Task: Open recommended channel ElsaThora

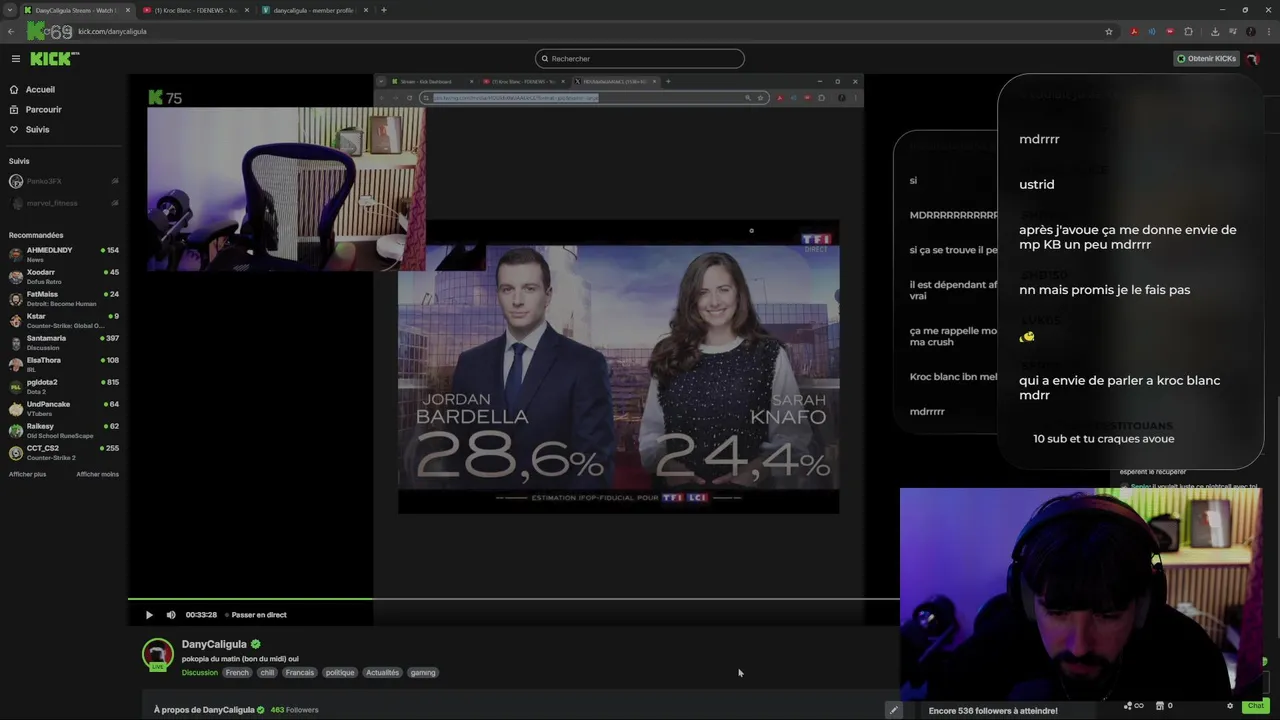Action: [64, 364]
